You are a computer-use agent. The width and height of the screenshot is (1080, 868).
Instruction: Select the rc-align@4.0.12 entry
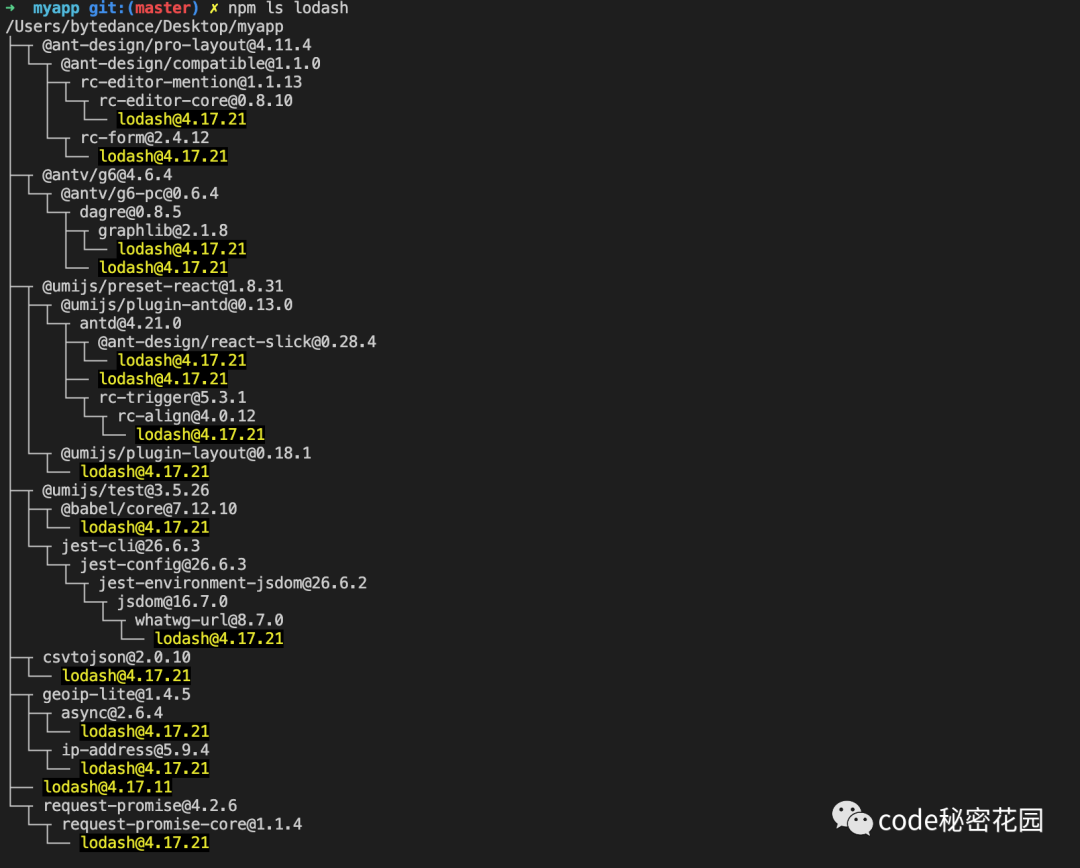click(186, 416)
